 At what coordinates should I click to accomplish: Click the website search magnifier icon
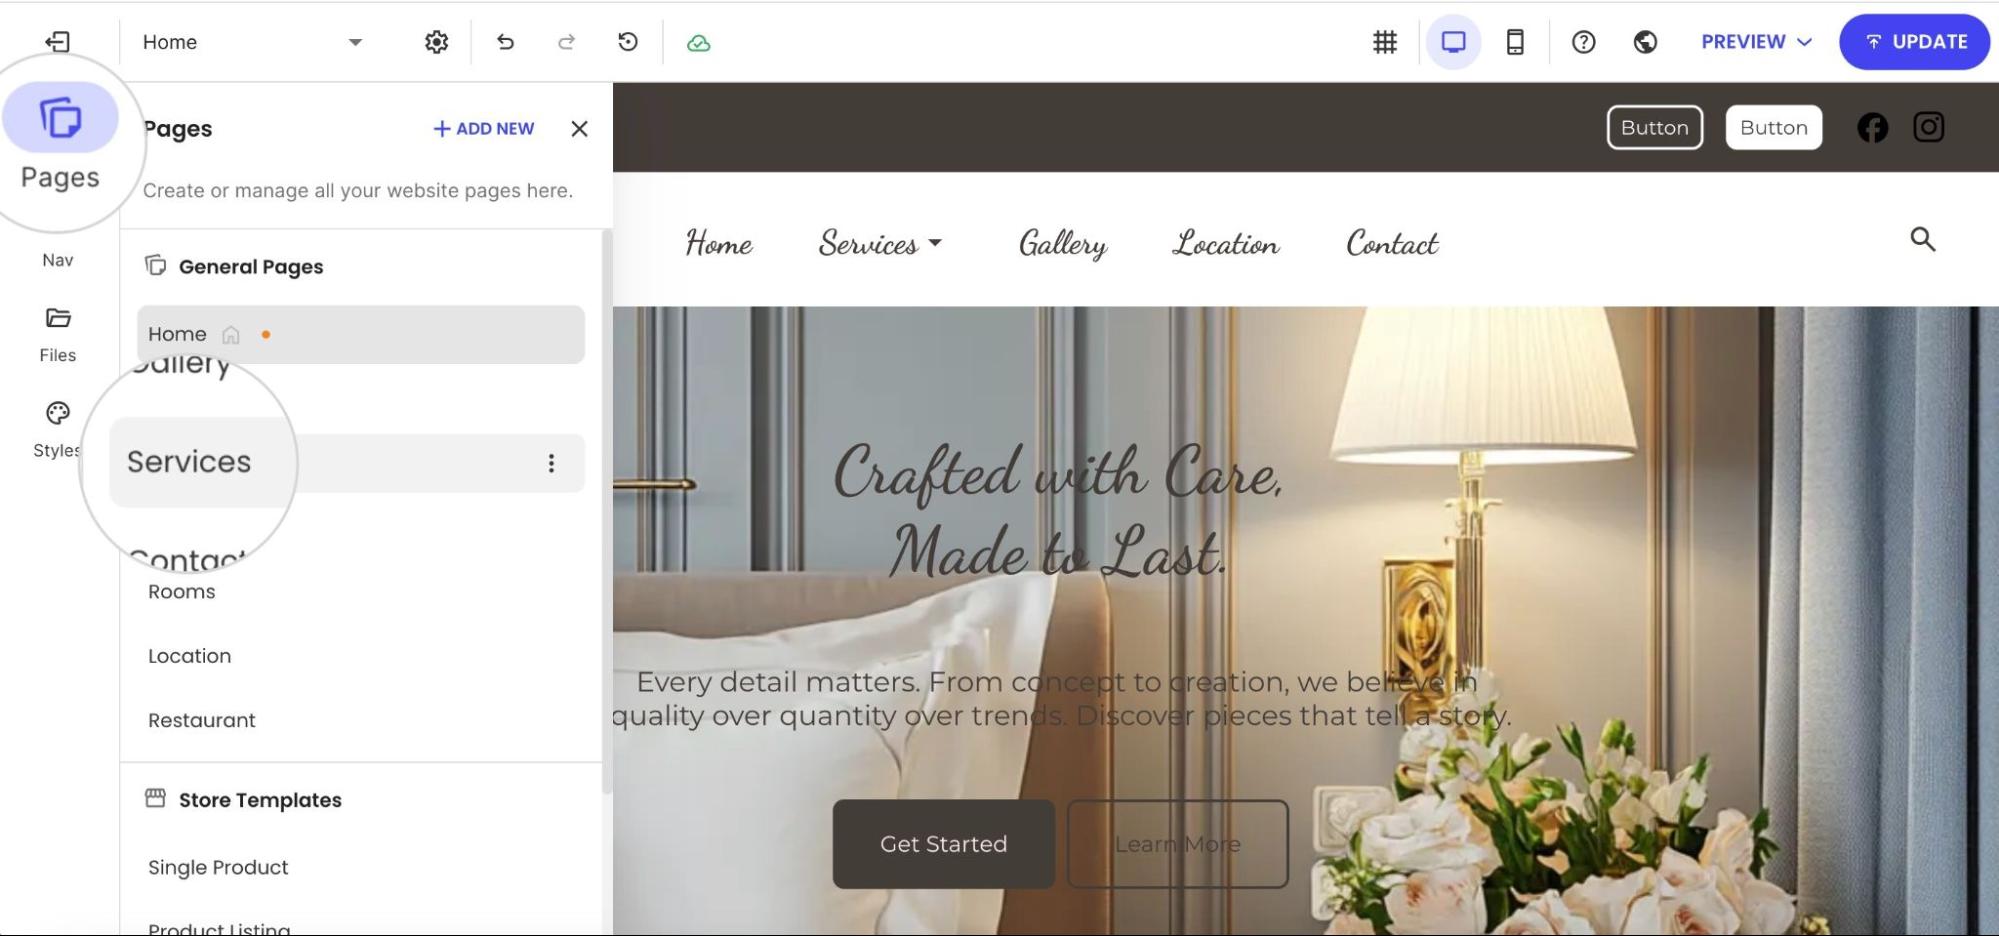click(1922, 239)
